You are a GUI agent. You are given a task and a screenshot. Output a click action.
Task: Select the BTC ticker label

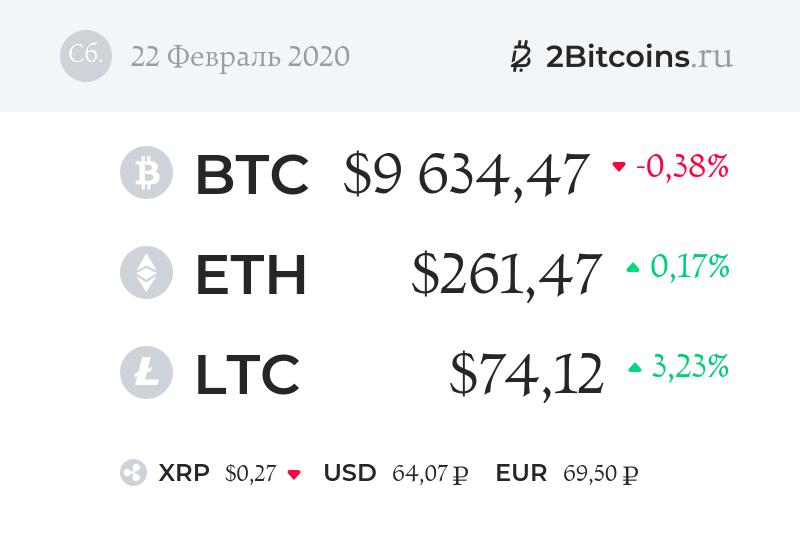252,175
